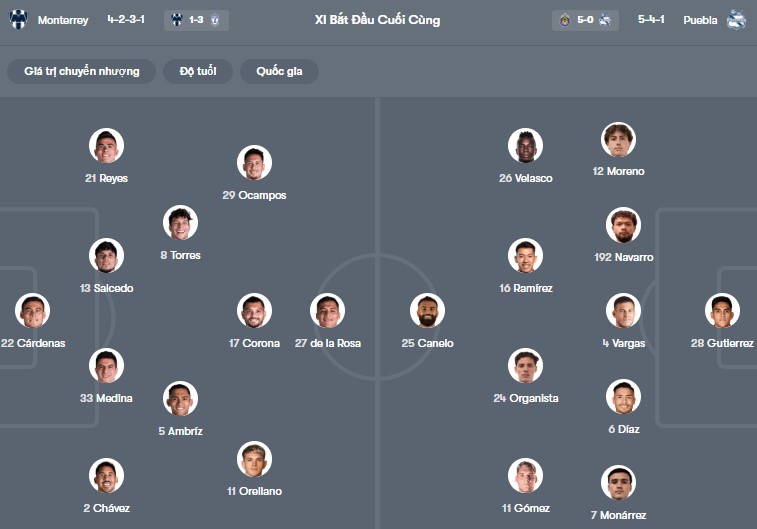This screenshot has height=529, width=757.
Task: Open Monterrey's 1-3 last match result
Action: [196, 19]
